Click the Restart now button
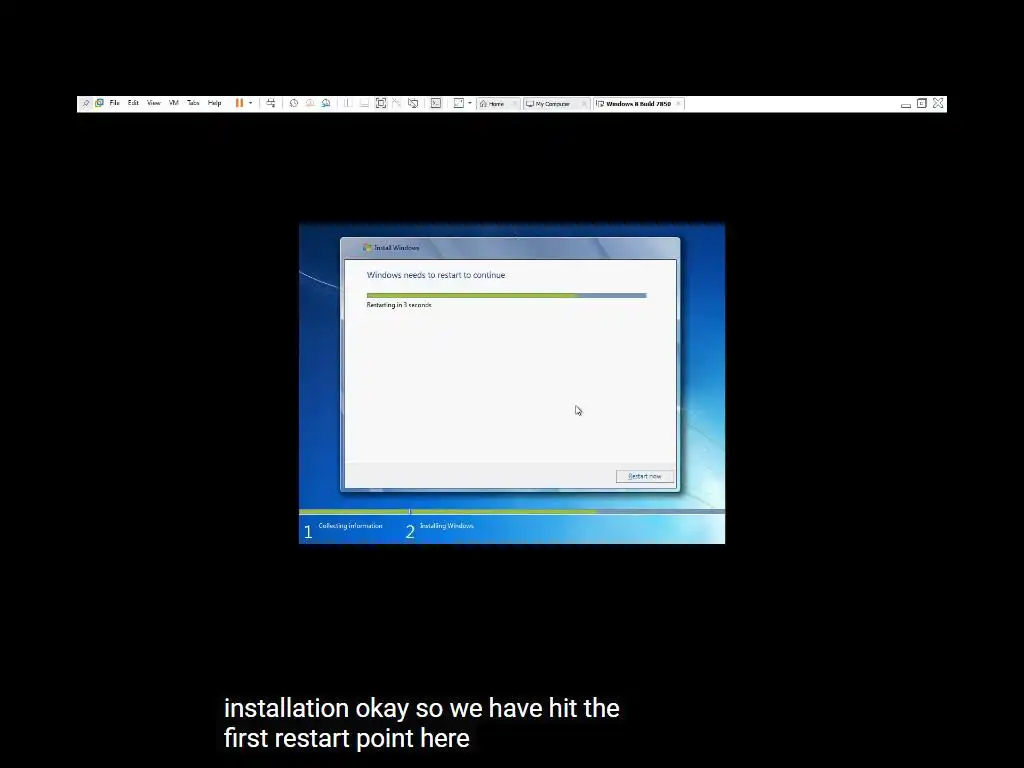This screenshot has height=768, width=1024. pos(645,476)
